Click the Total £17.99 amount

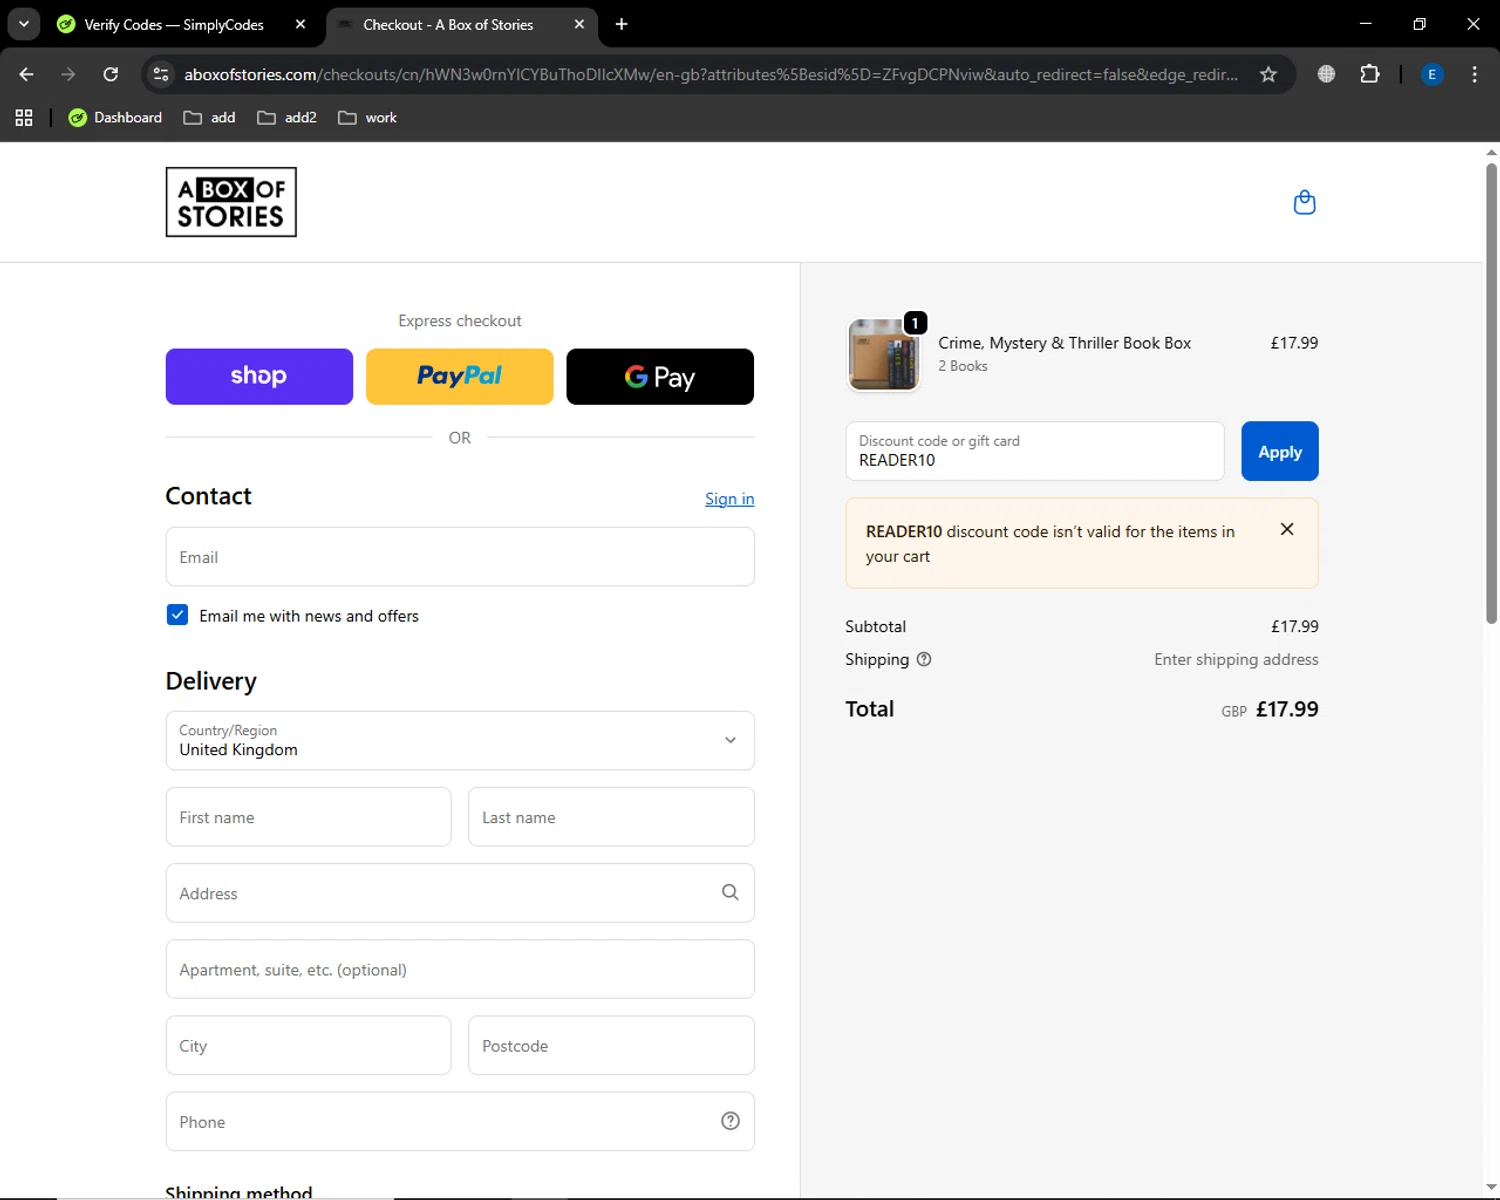pyautogui.click(x=1287, y=709)
